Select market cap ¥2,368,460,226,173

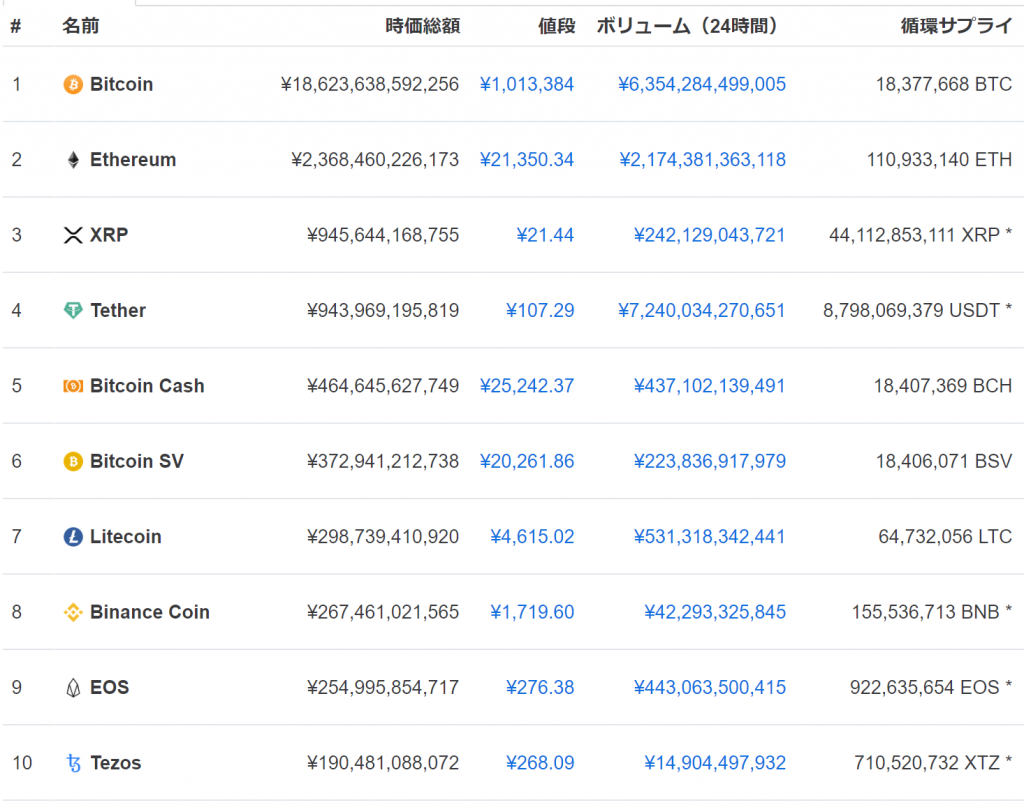pos(376,160)
